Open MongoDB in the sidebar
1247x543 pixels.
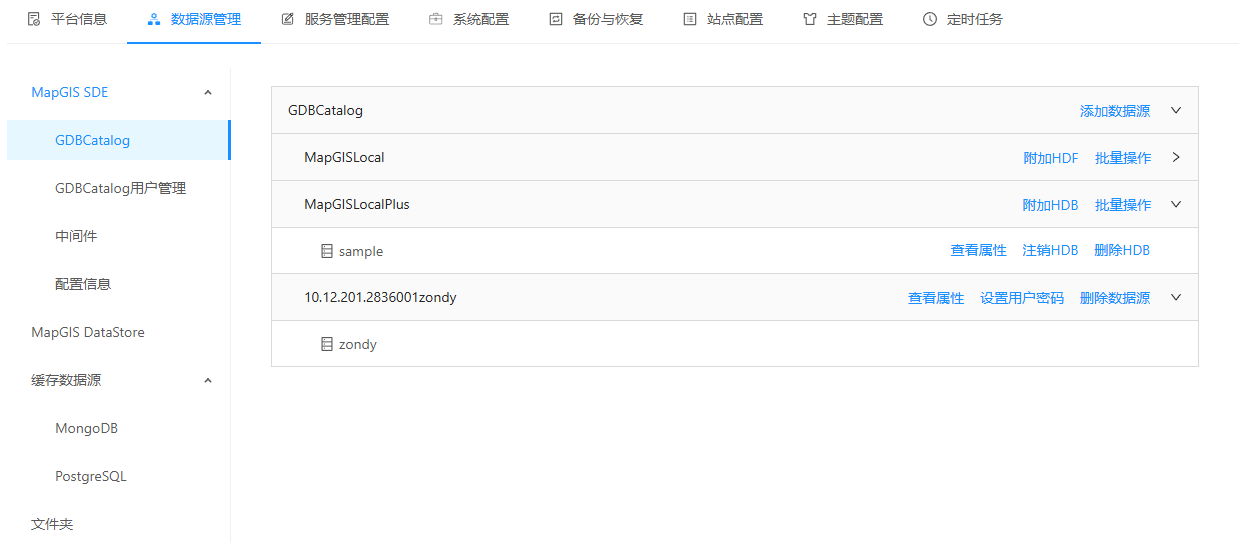pyautogui.click(x=86, y=428)
